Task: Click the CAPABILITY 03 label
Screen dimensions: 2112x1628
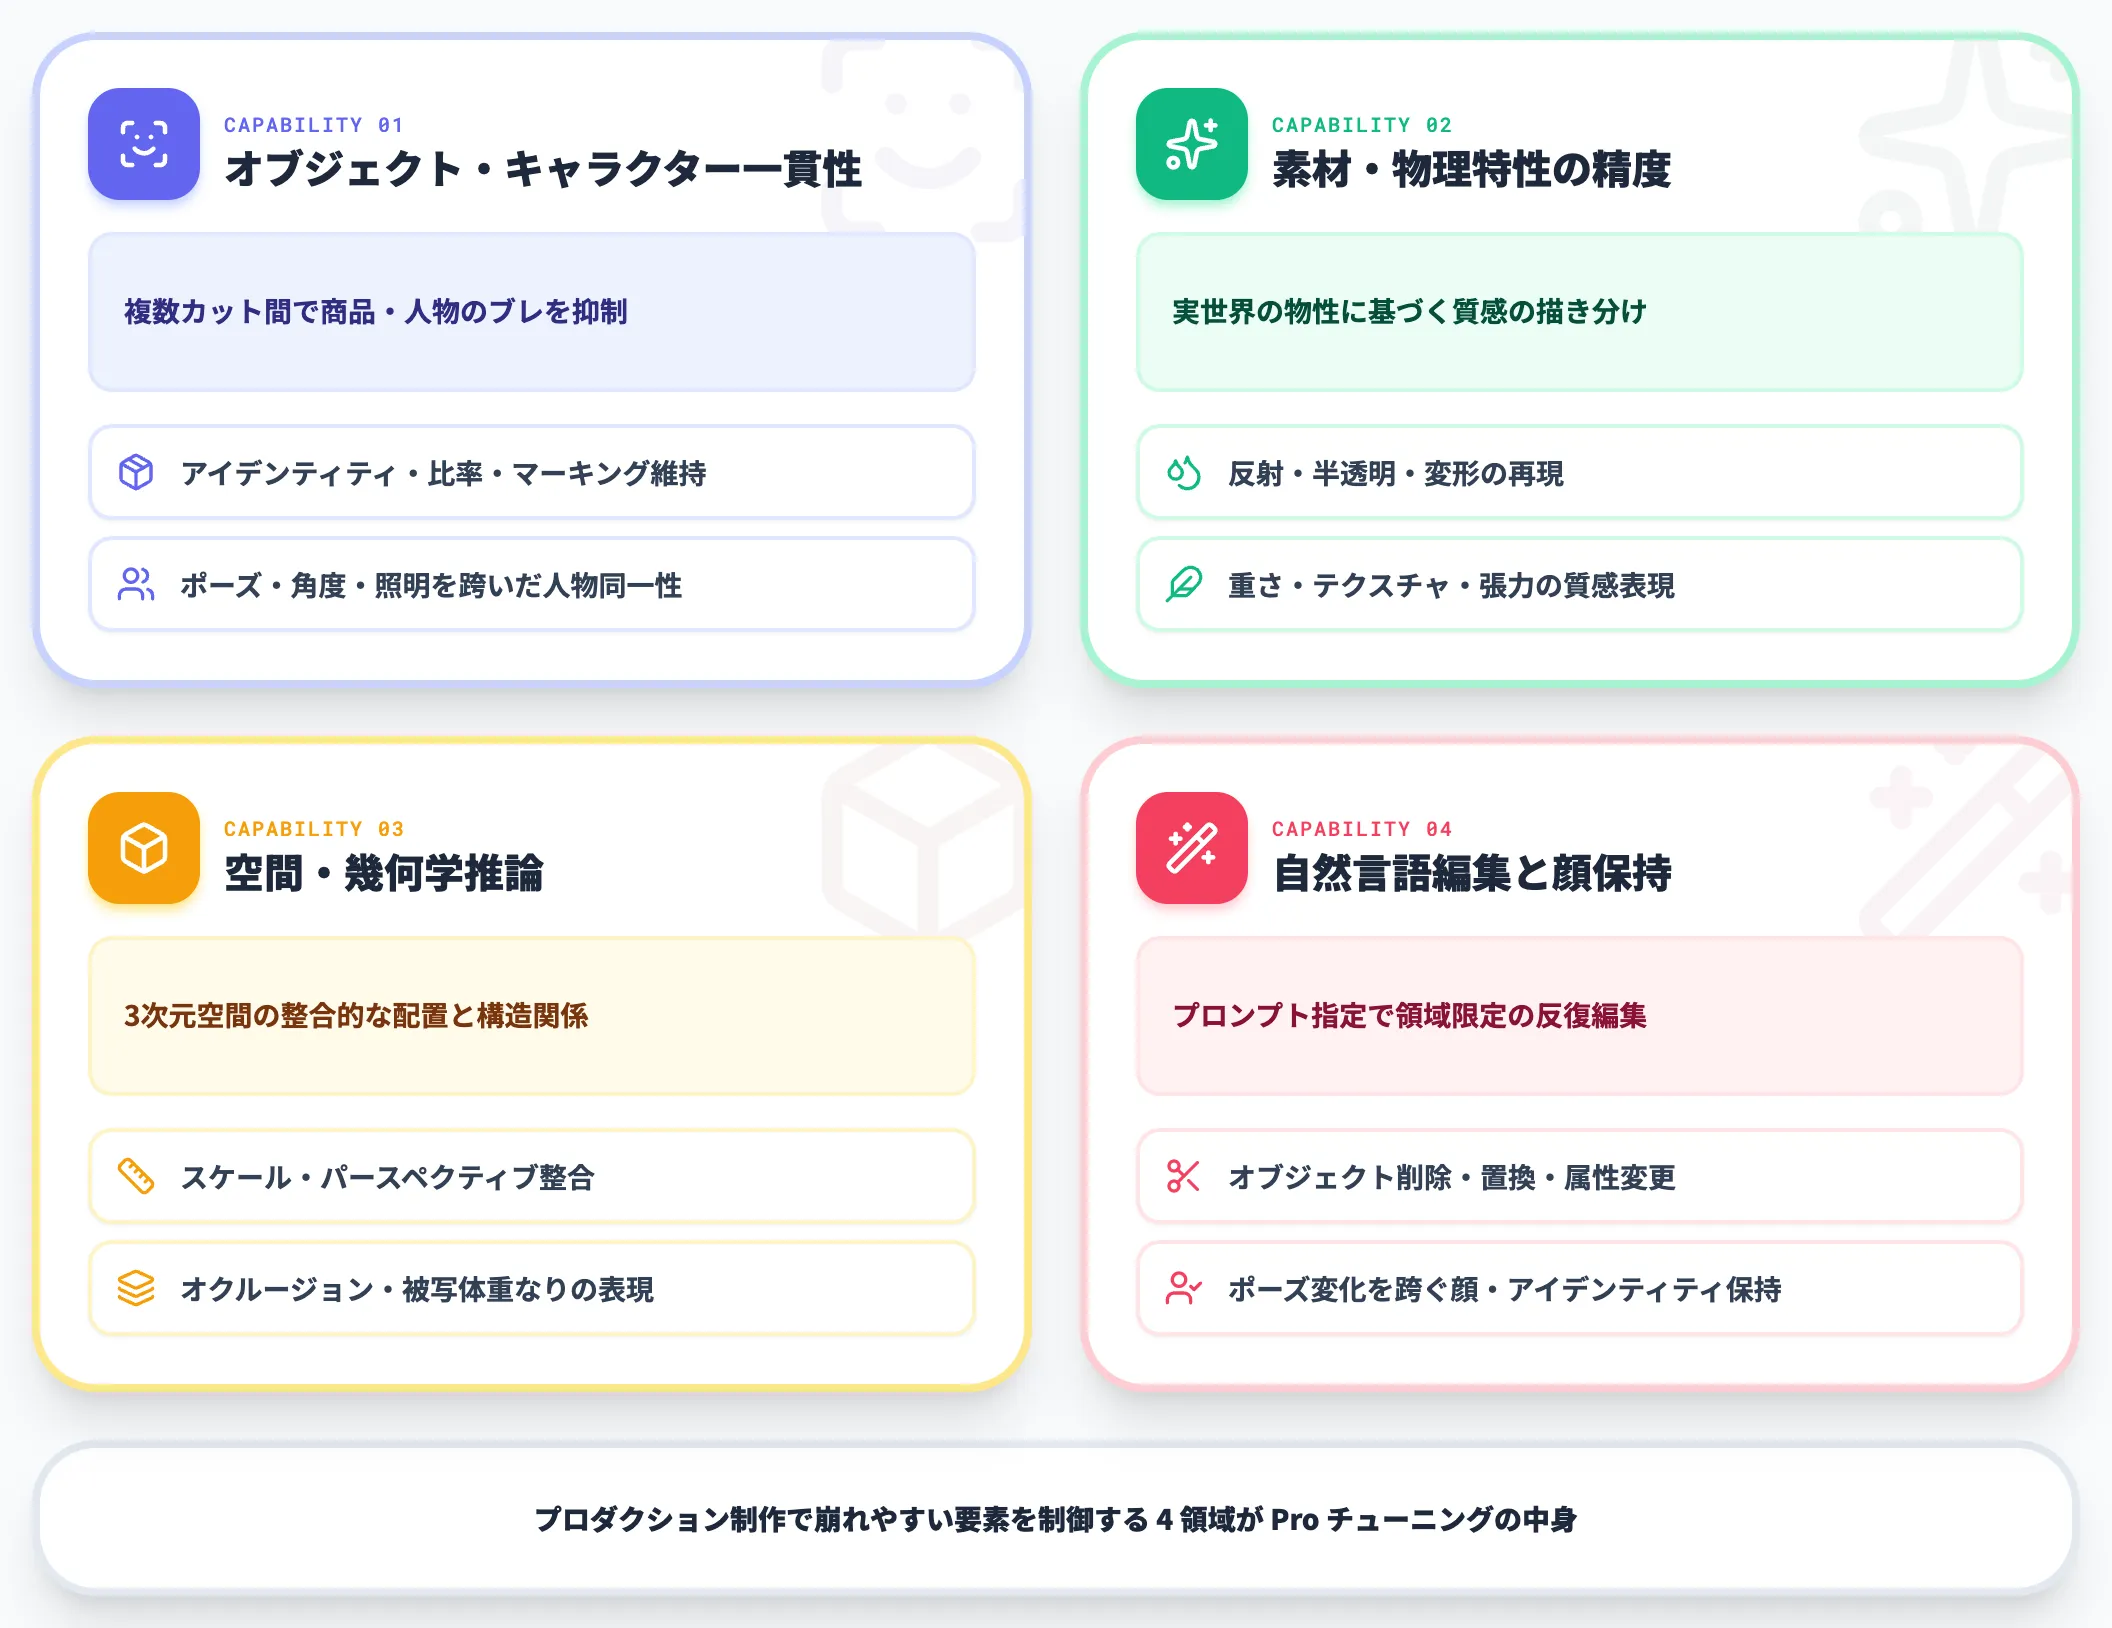Action: click(x=313, y=829)
